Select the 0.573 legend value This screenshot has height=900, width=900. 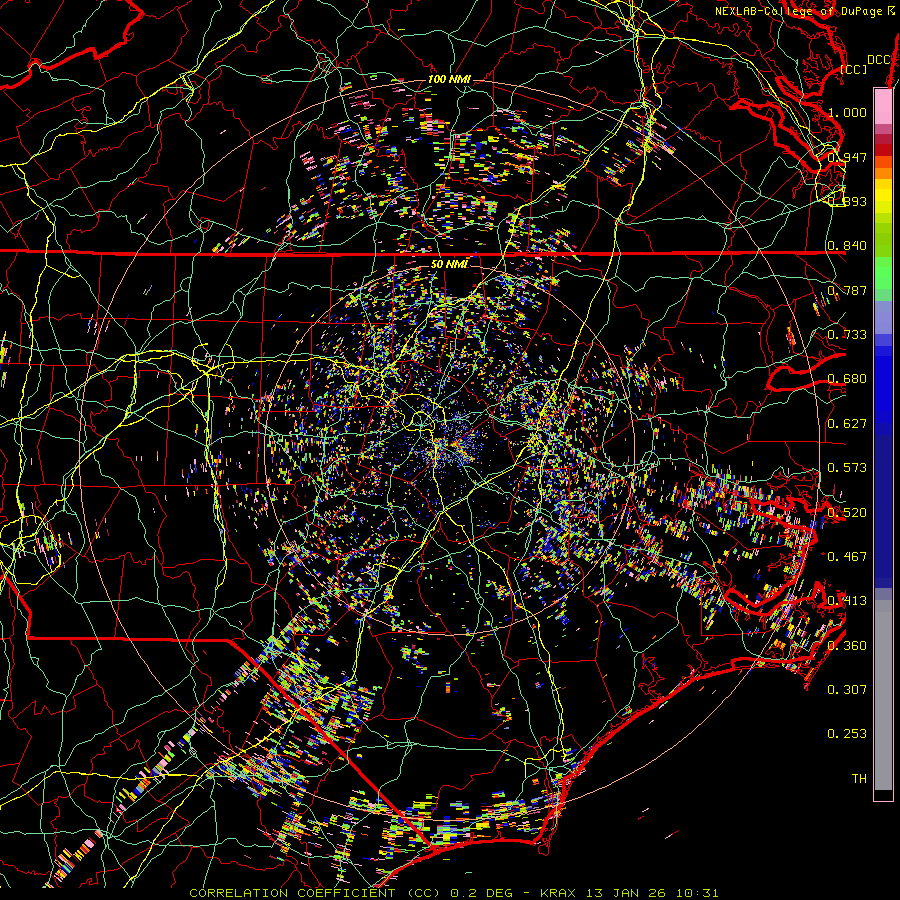(847, 468)
